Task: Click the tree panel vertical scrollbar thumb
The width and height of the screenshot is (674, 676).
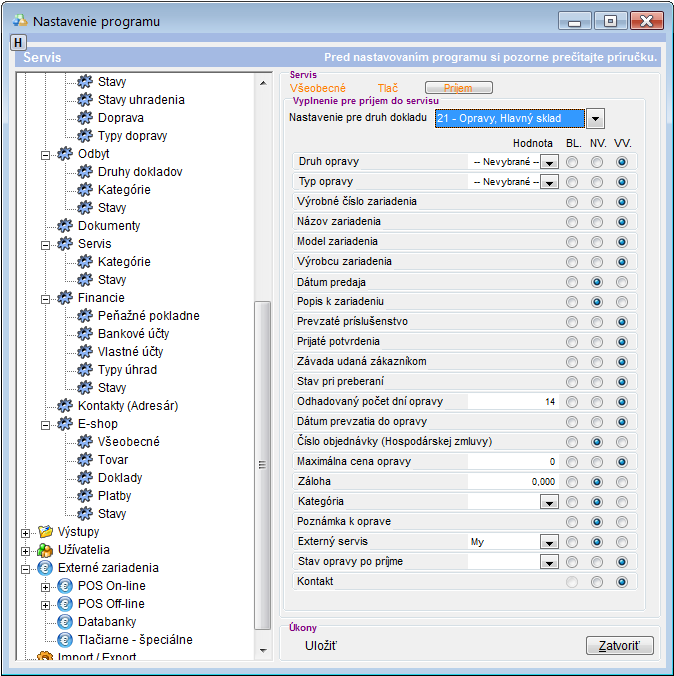Action: pos(263,460)
